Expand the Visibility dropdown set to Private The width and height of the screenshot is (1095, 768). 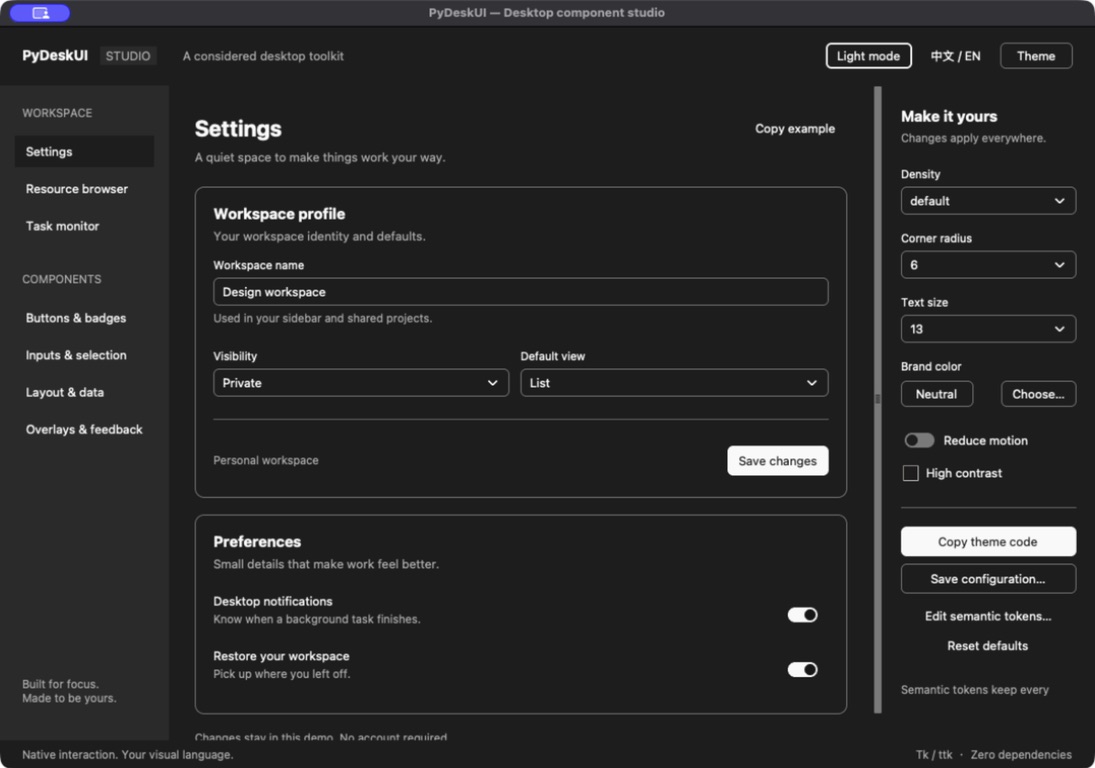361,383
